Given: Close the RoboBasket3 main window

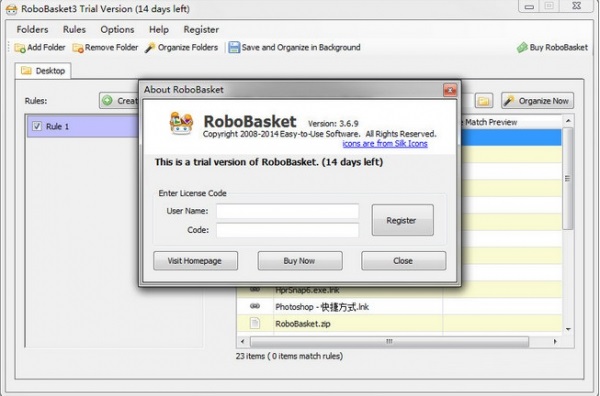Looking at the screenshot, I should (x=577, y=6).
